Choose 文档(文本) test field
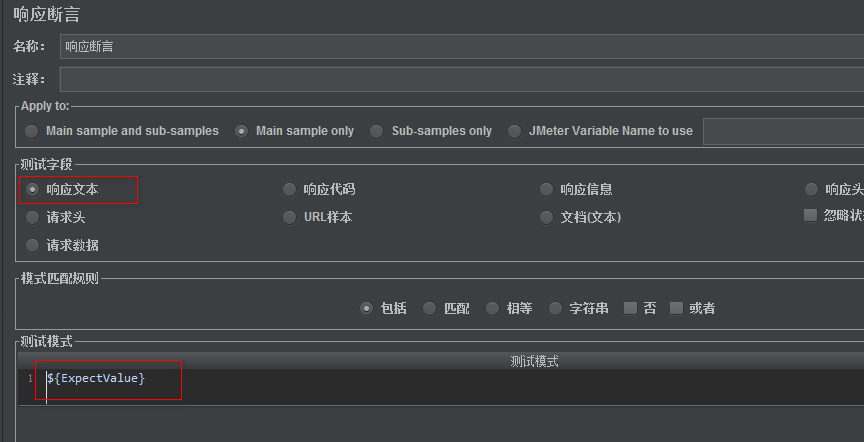864x442 pixels. 546,217
